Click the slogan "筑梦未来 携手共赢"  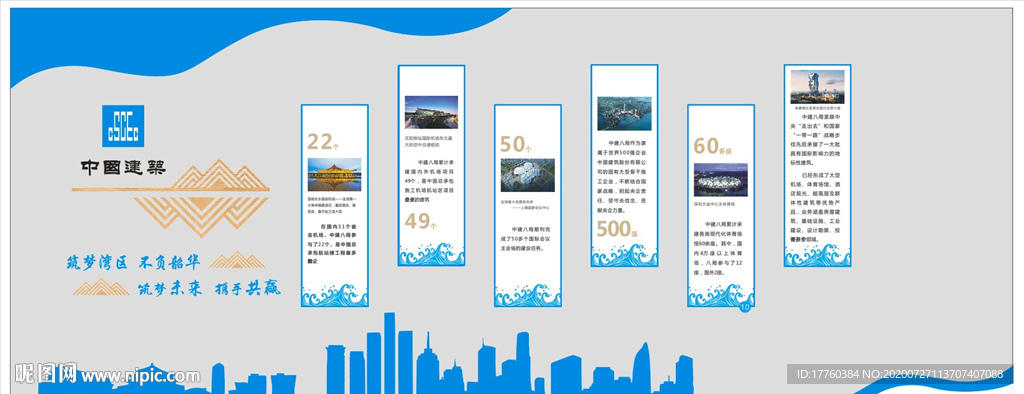click(209, 288)
